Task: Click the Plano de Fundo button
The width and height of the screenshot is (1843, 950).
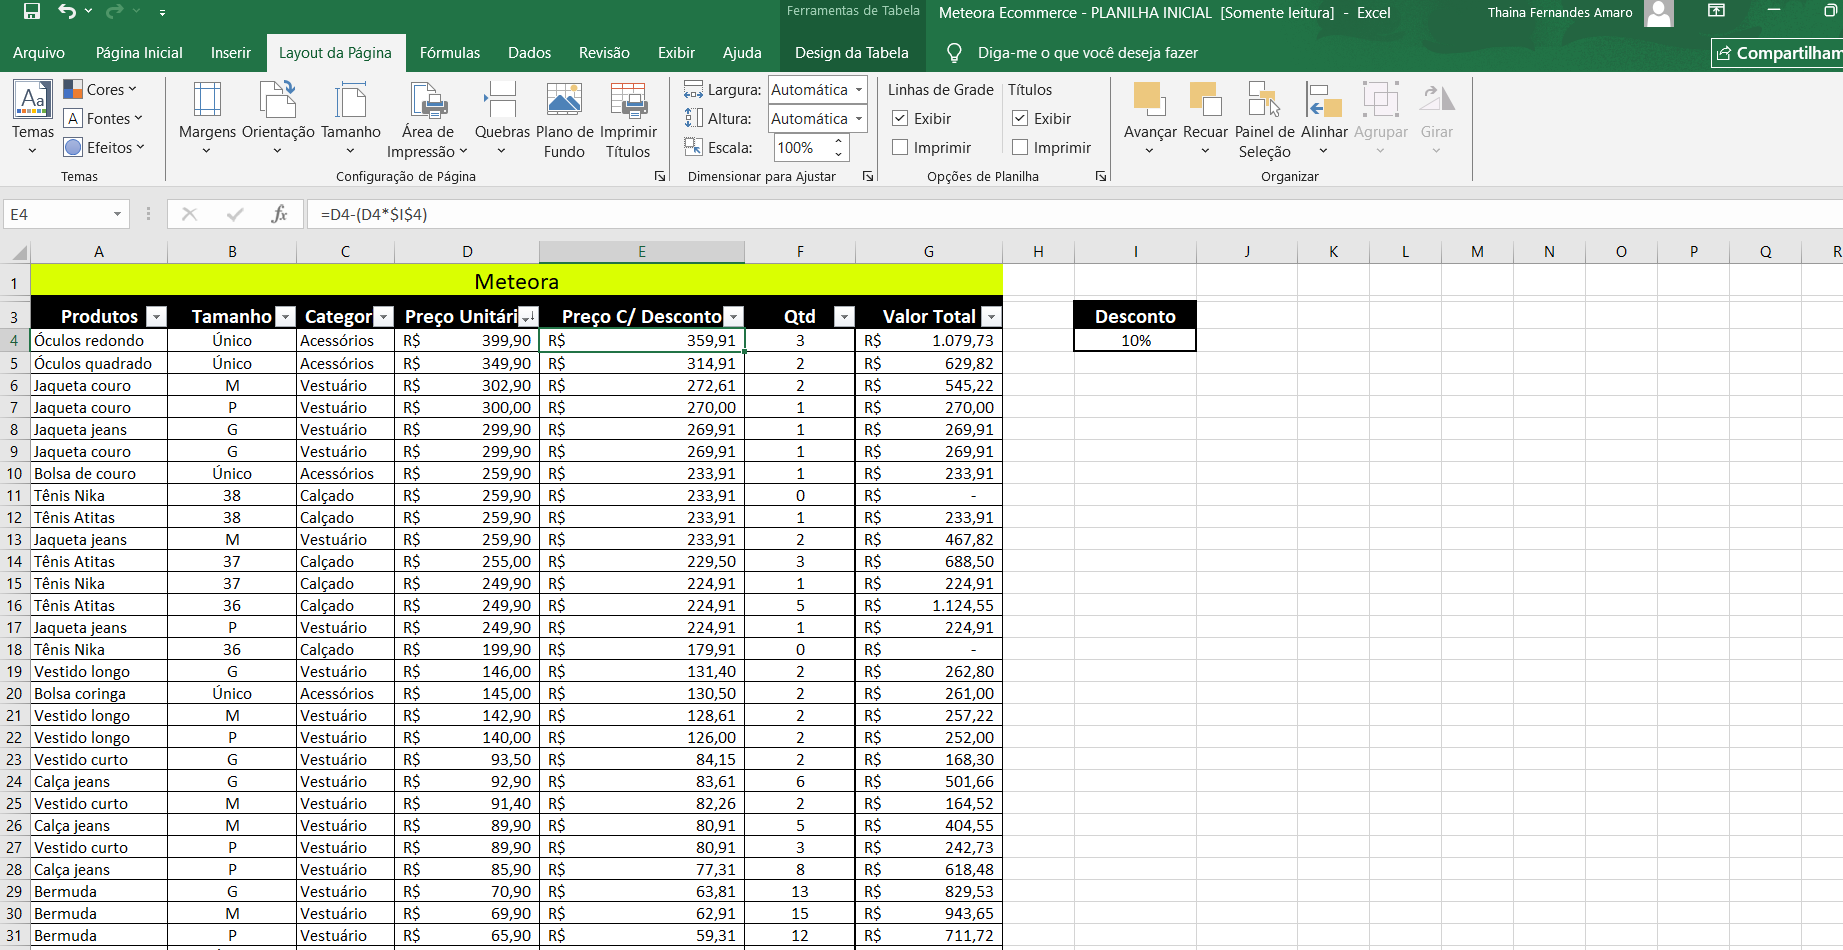Action: pos(565,120)
